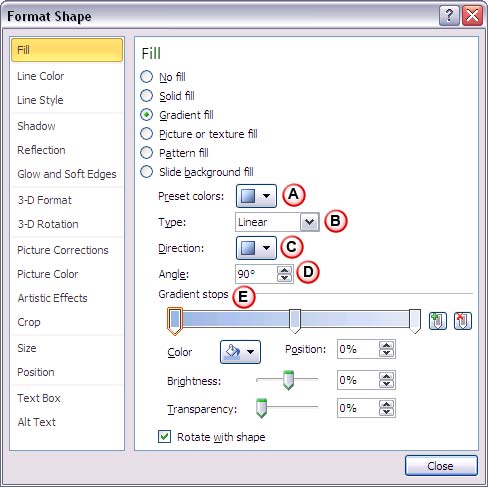
Task: Open the Help question mark button
Action: [x=449, y=16]
